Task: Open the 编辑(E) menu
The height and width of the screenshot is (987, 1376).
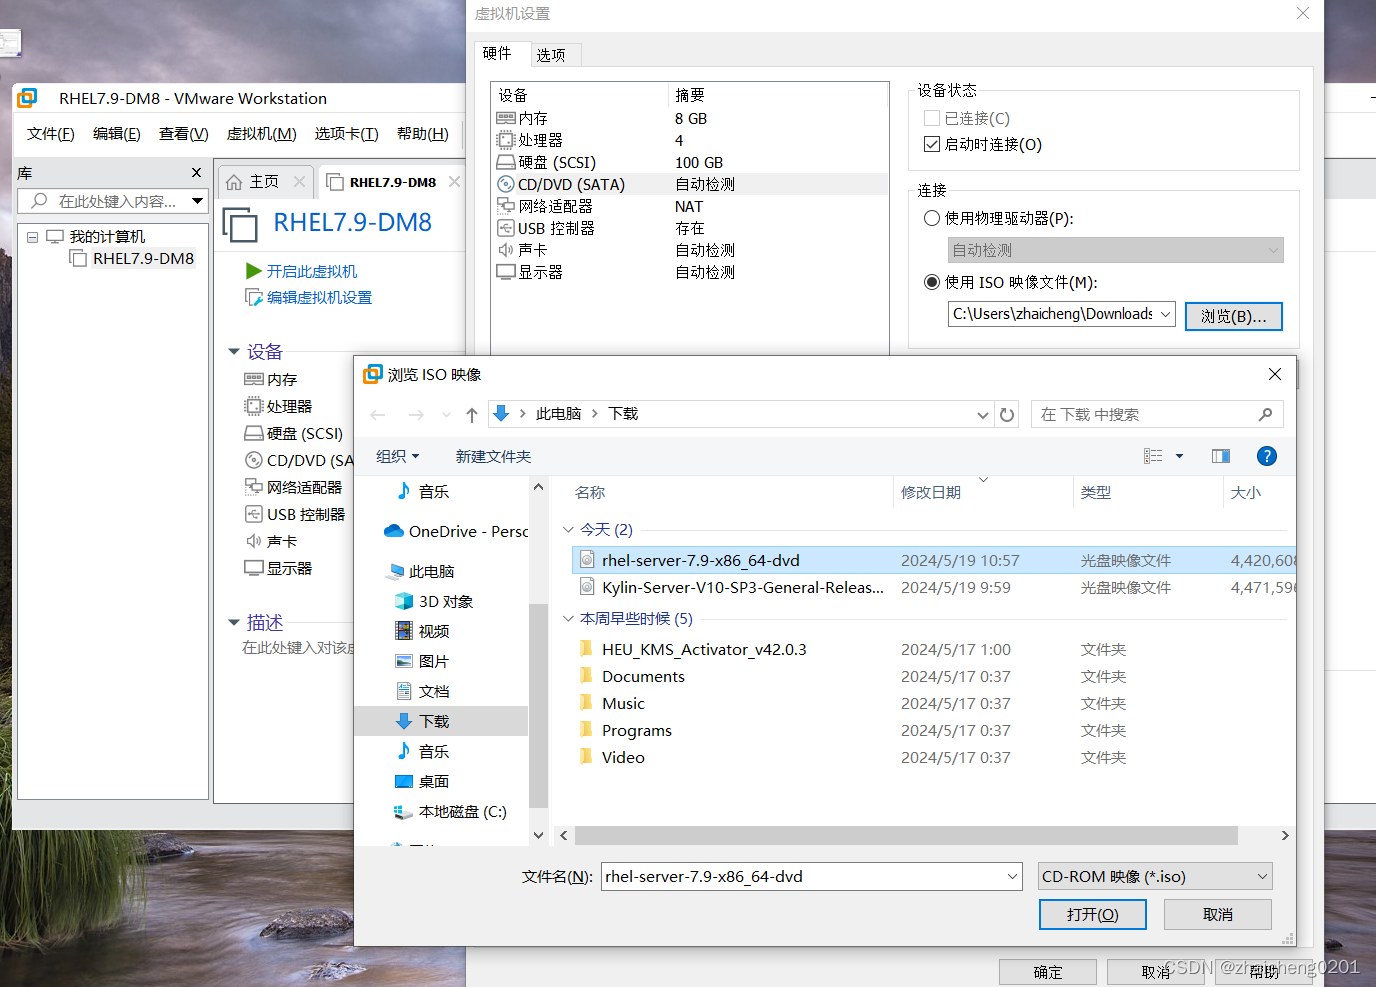Action: pos(116,134)
